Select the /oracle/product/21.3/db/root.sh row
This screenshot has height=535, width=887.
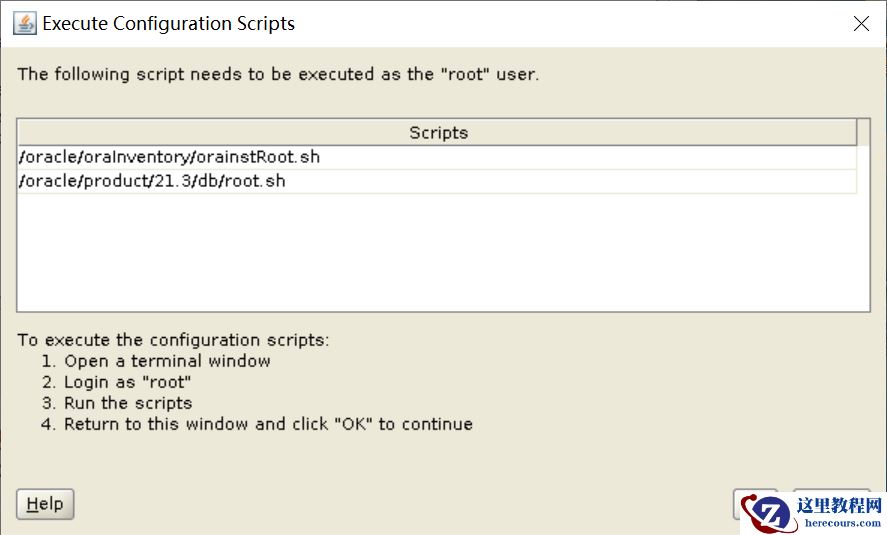[x=152, y=181]
